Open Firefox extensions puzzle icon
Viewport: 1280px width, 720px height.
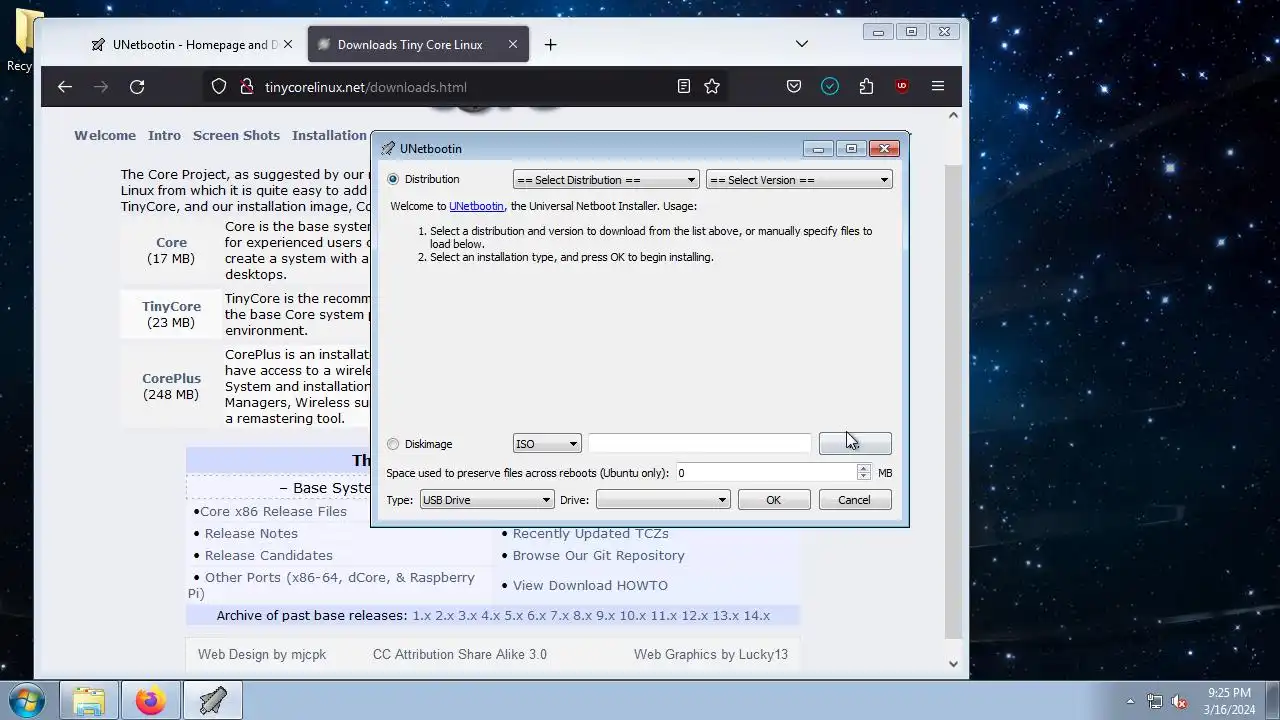[866, 87]
